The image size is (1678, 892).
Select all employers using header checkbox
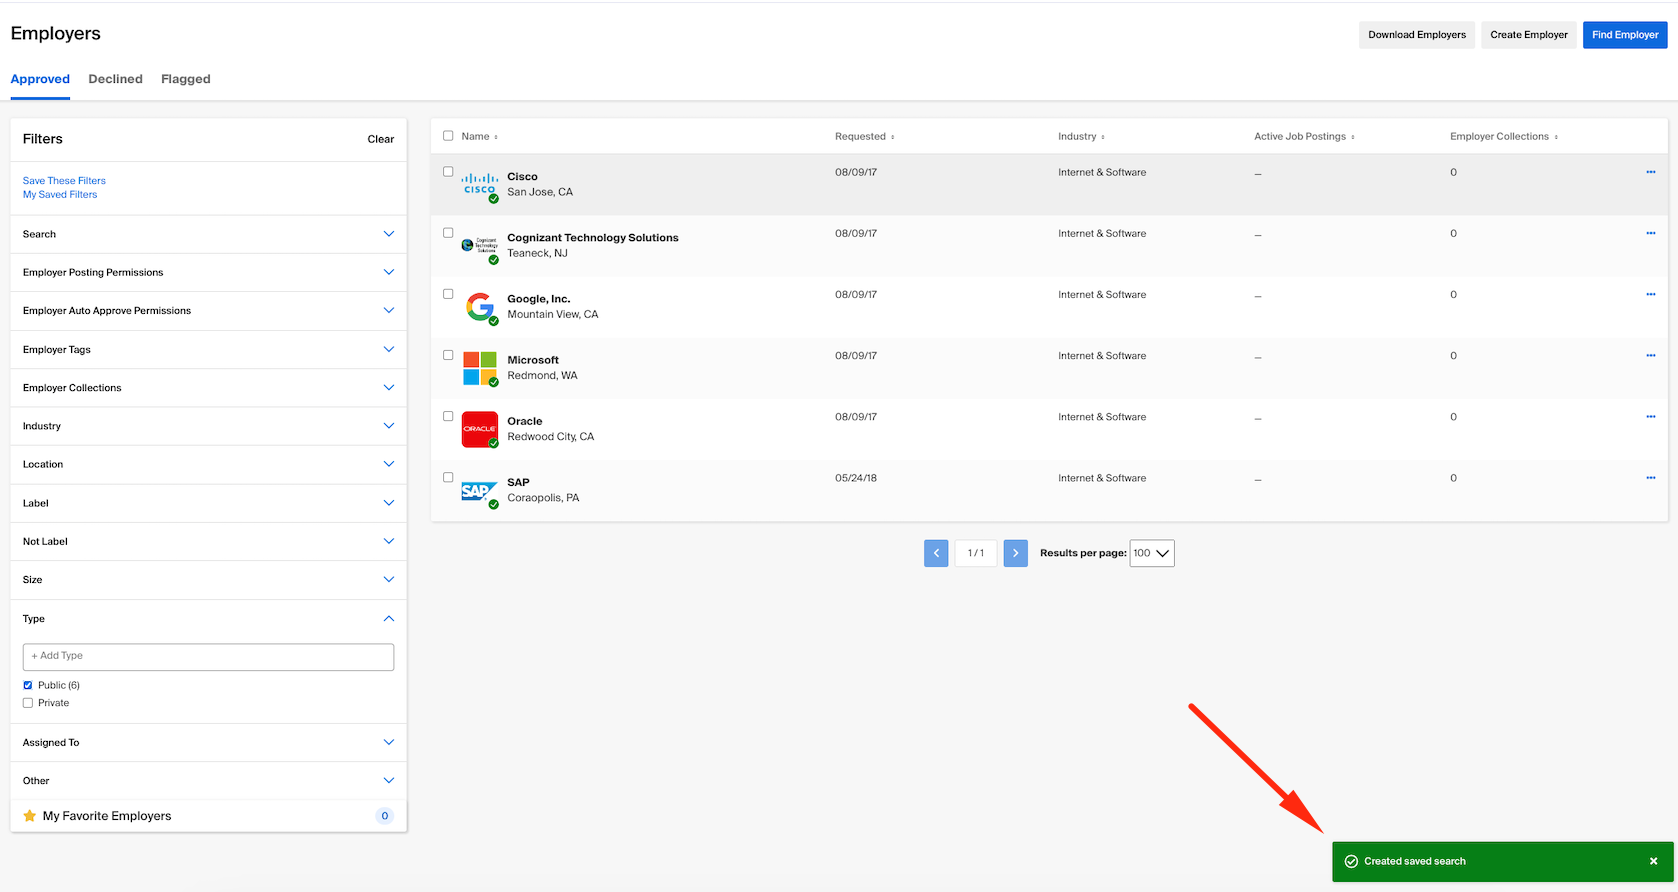448,136
